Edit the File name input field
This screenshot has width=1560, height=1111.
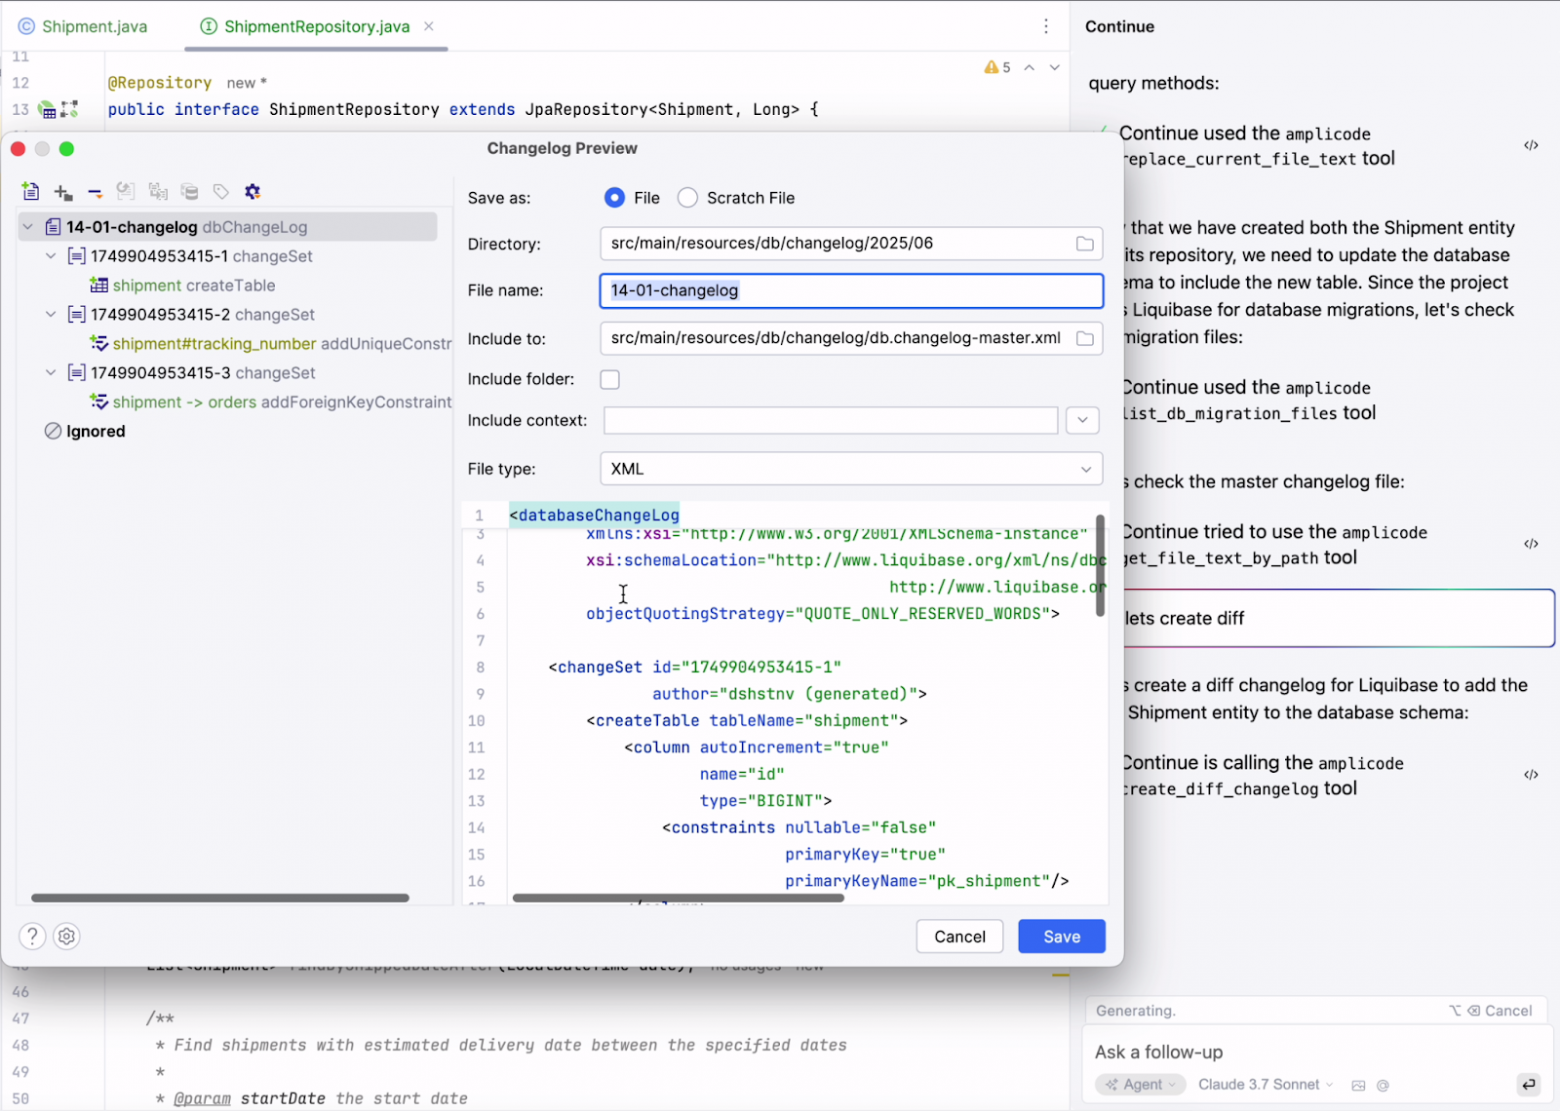click(850, 291)
